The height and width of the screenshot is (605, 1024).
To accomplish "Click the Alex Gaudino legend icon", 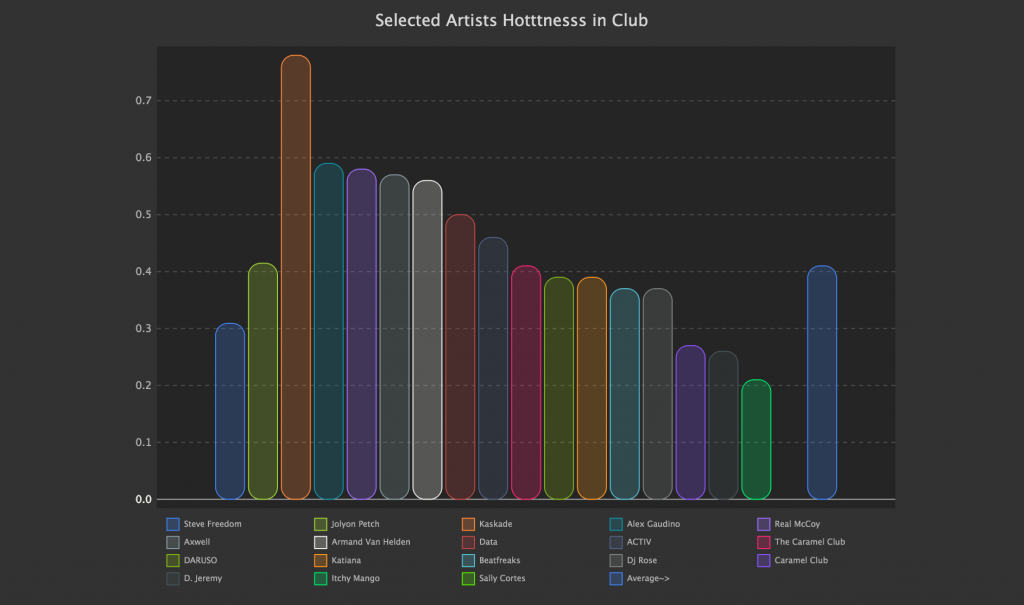I will pos(616,524).
